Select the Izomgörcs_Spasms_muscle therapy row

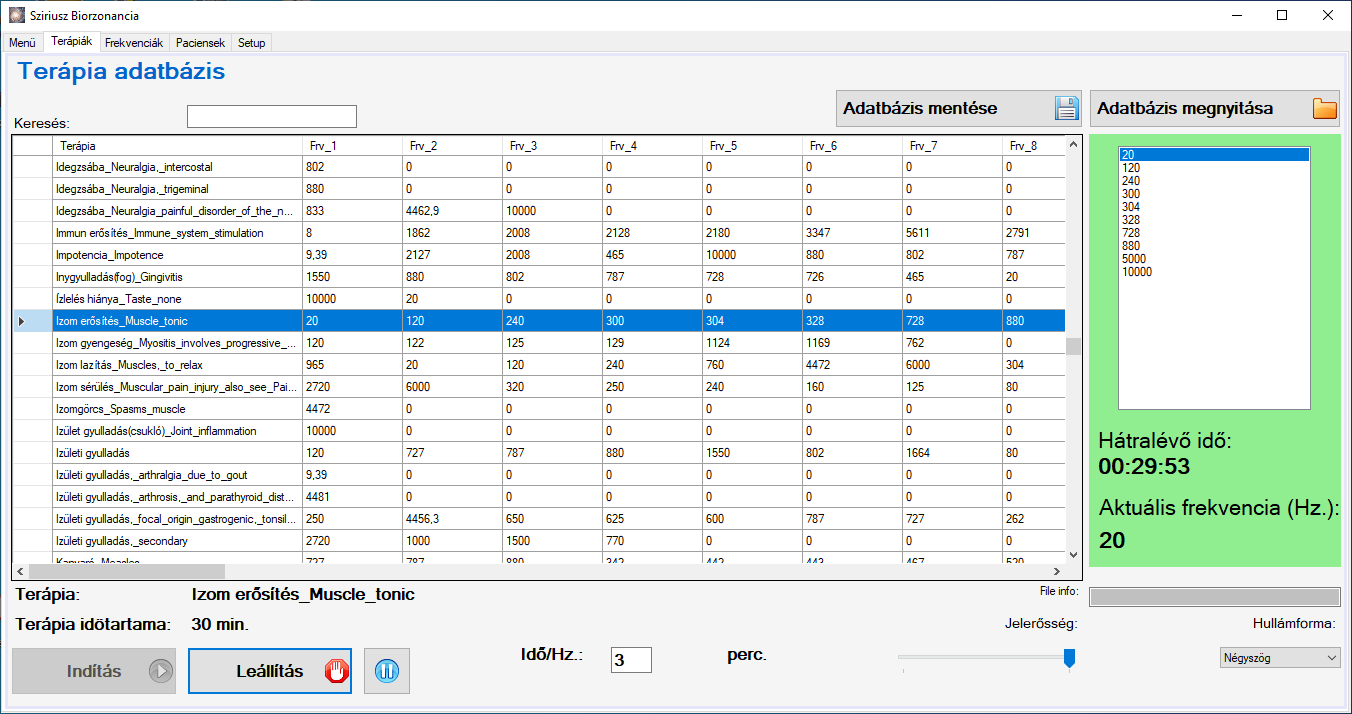pyautogui.click(x=176, y=409)
